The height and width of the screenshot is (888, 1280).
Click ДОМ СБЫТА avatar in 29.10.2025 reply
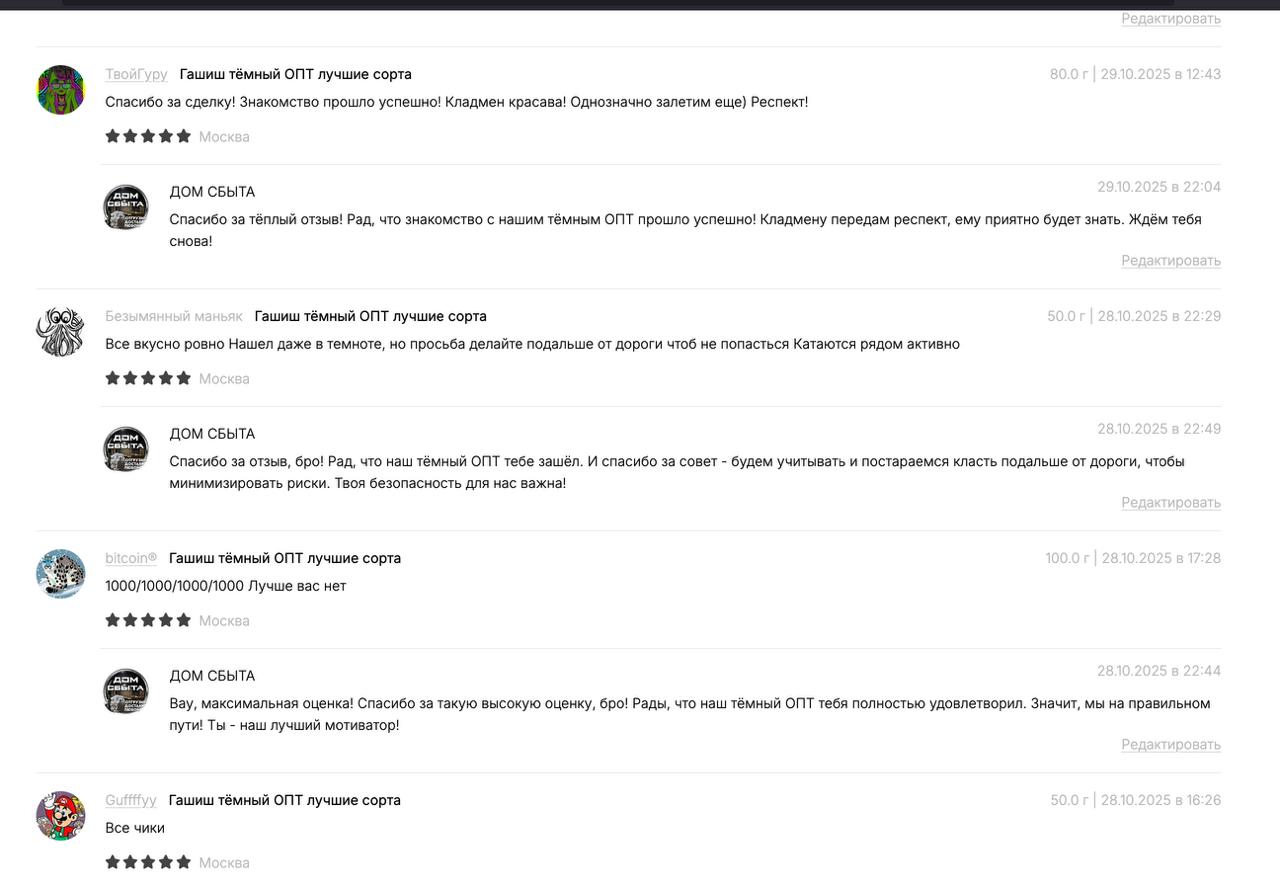126,207
